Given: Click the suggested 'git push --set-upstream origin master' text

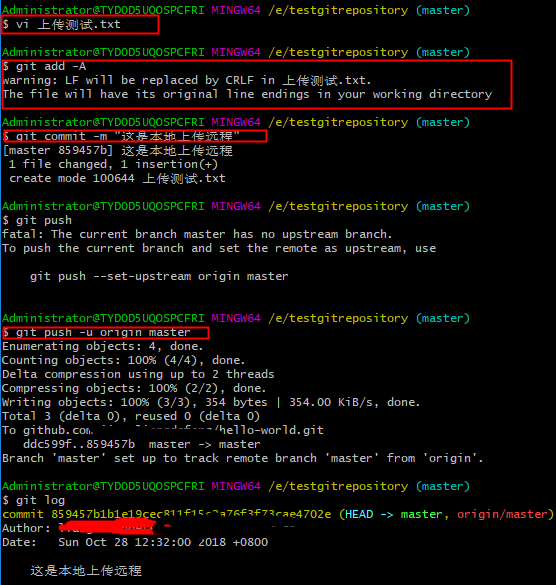Looking at the screenshot, I should [x=159, y=276].
